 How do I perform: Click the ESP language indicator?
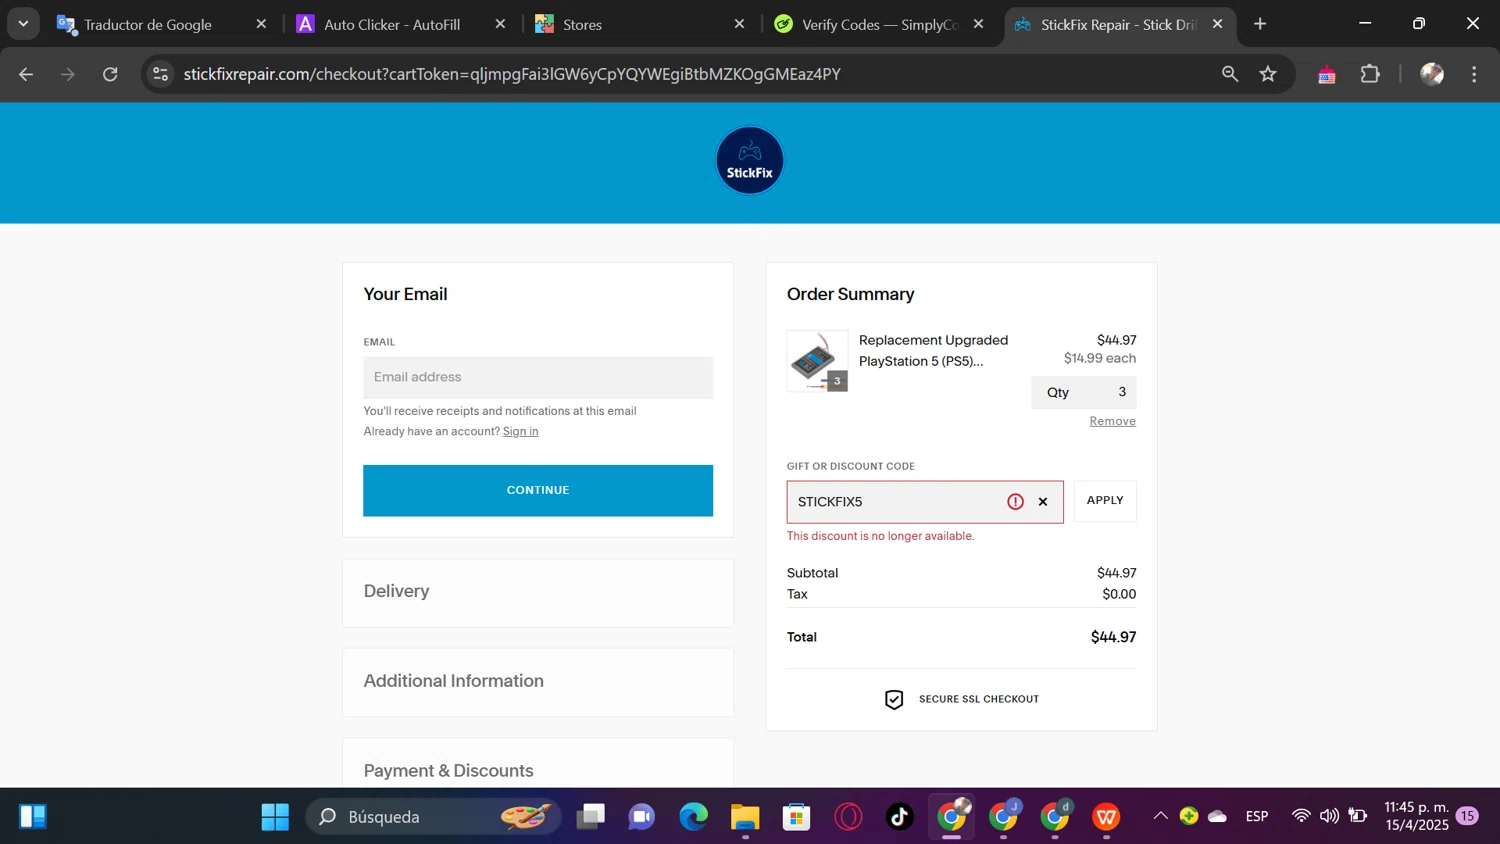(1257, 816)
